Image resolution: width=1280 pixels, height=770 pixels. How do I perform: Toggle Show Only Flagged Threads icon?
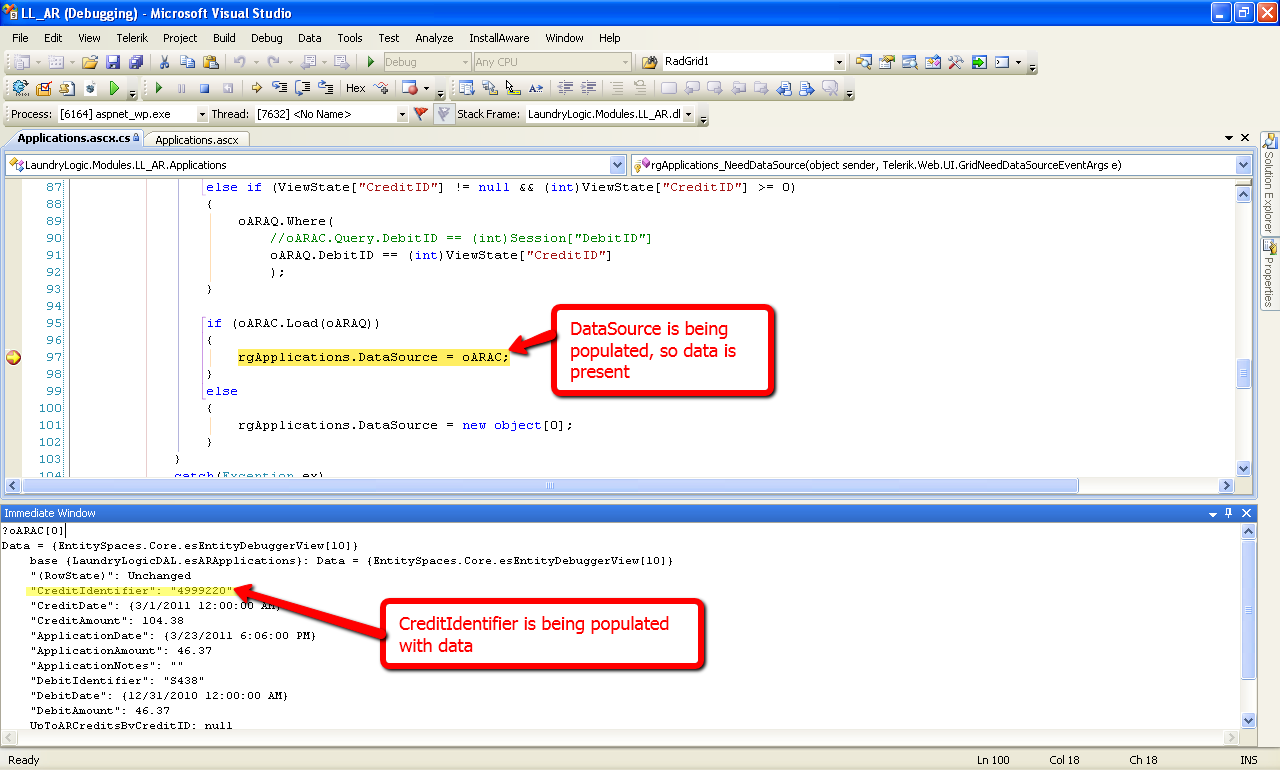443,114
